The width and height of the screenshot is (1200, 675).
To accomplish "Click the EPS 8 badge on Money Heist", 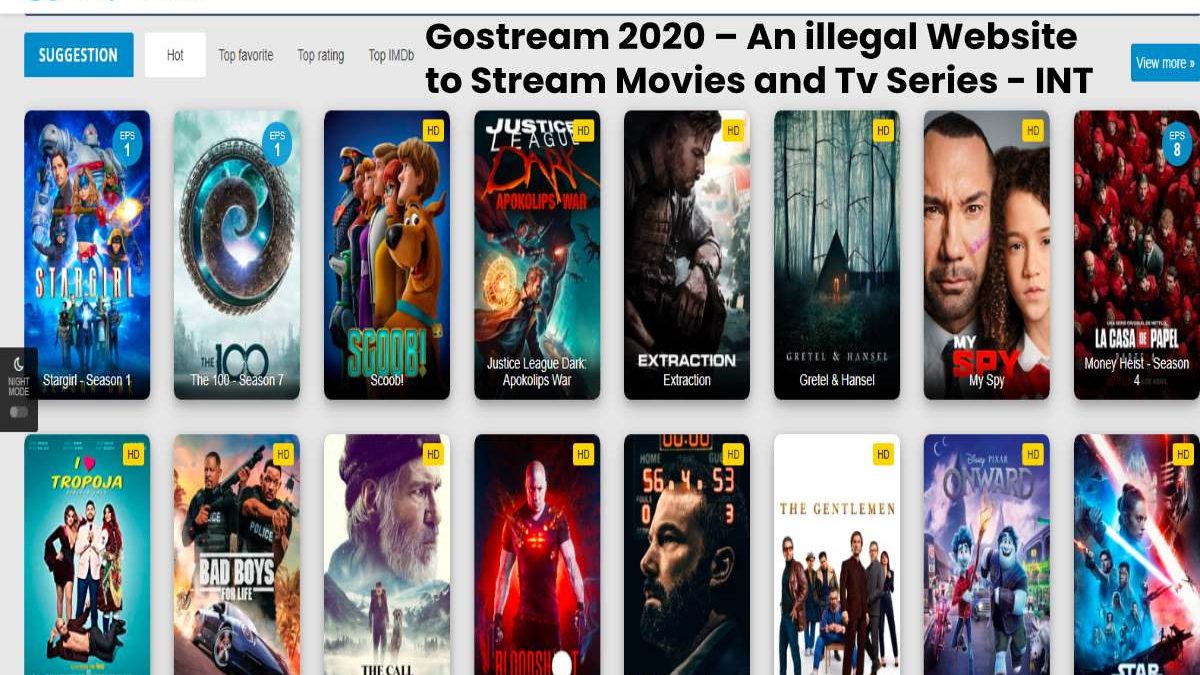I will point(1177,143).
